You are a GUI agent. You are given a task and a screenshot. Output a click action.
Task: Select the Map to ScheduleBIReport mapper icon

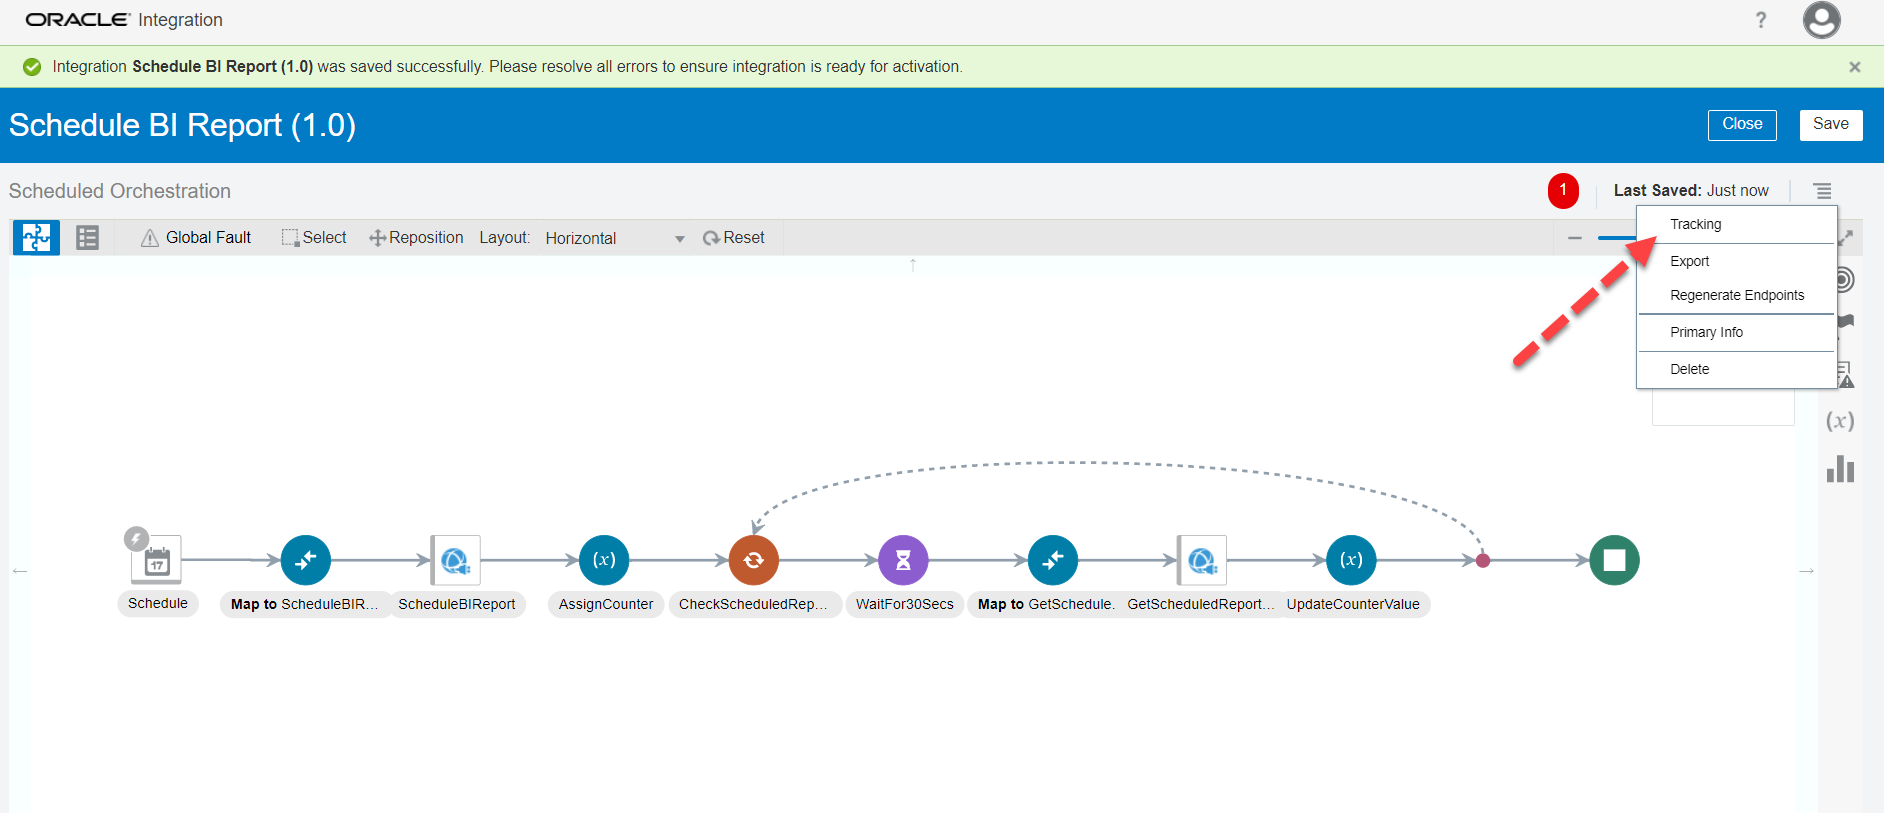click(x=305, y=560)
